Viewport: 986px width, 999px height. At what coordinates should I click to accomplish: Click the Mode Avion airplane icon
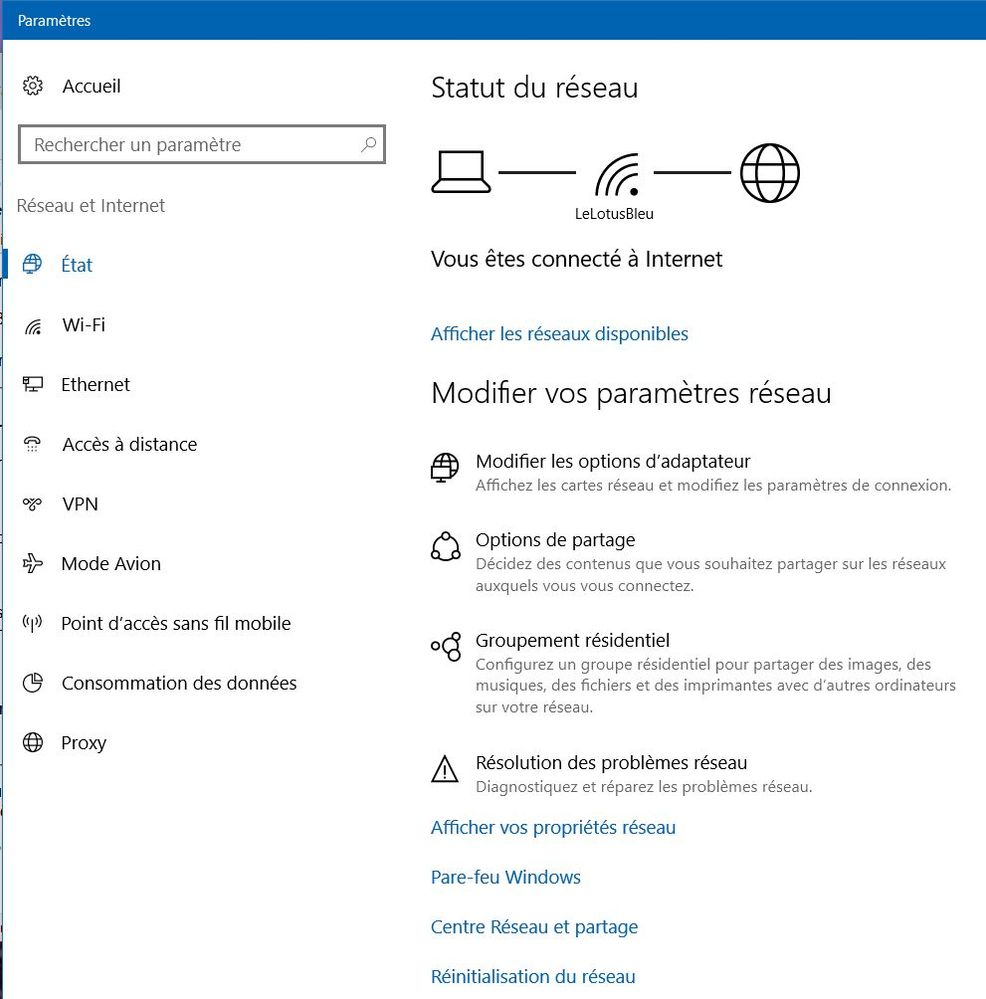(32, 563)
